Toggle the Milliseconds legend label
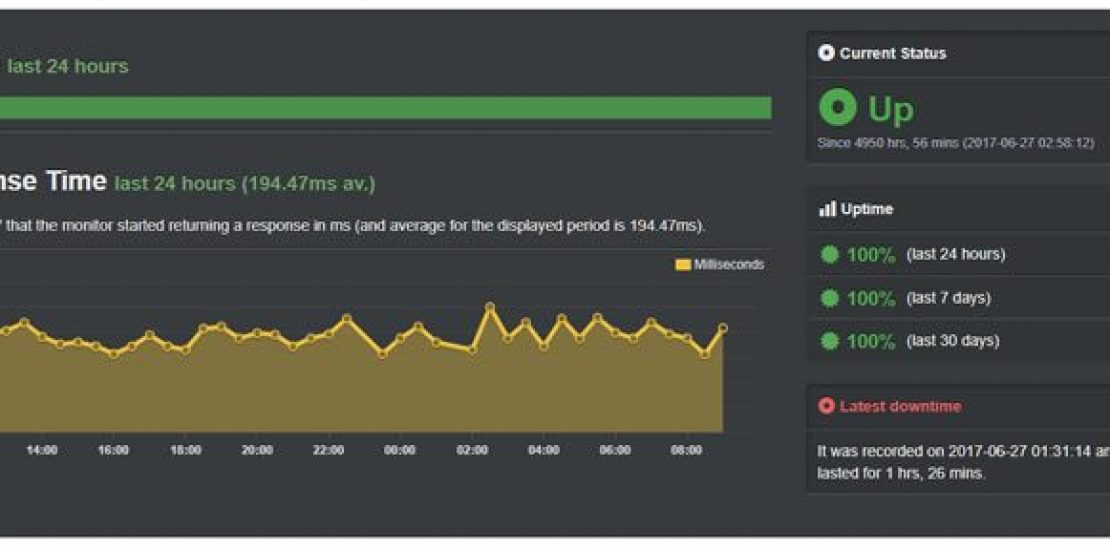 pos(729,265)
